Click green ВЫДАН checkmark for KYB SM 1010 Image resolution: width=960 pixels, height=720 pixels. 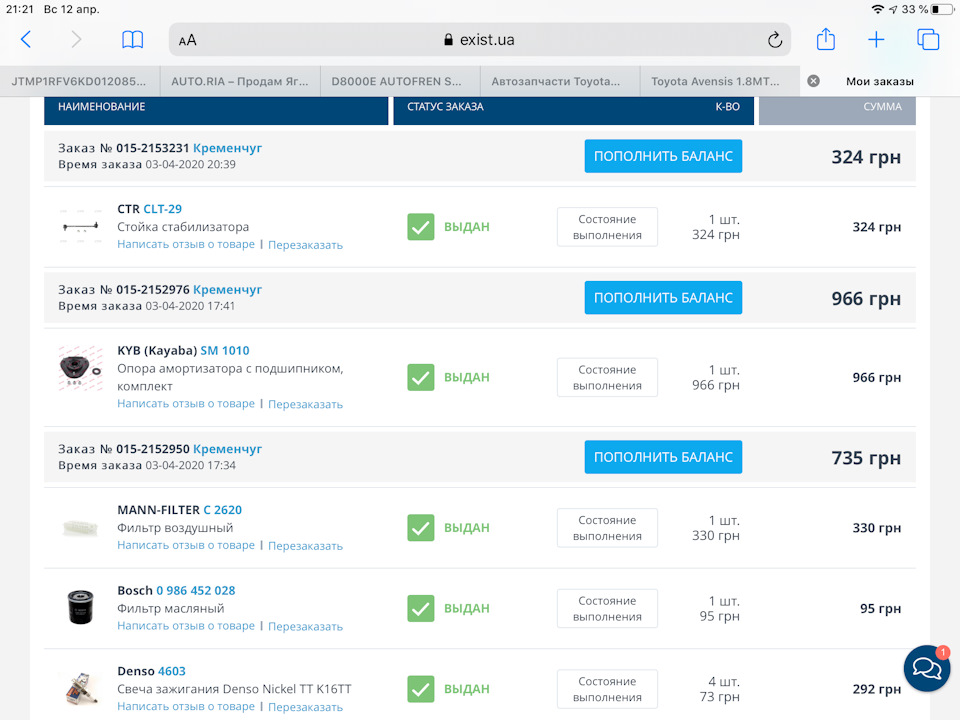click(421, 378)
